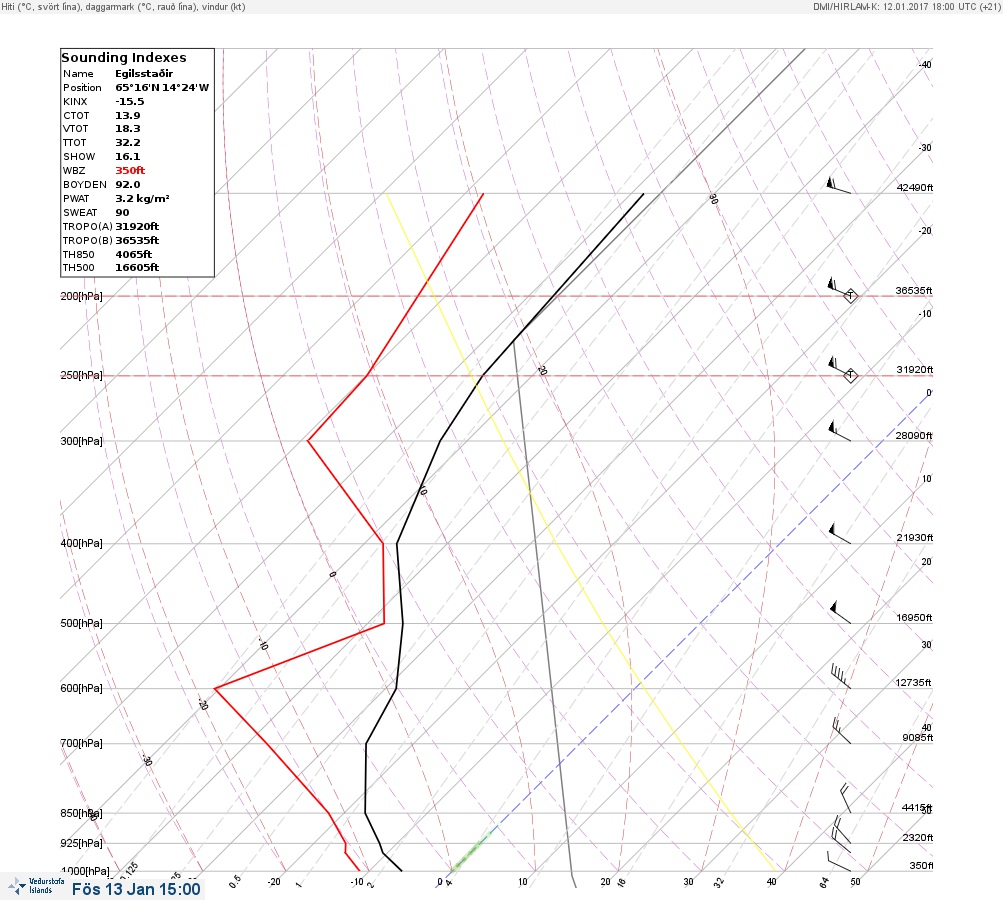Click the wind barb beside 4415ft
The image size is (1003, 900).
[x=846, y=798]
